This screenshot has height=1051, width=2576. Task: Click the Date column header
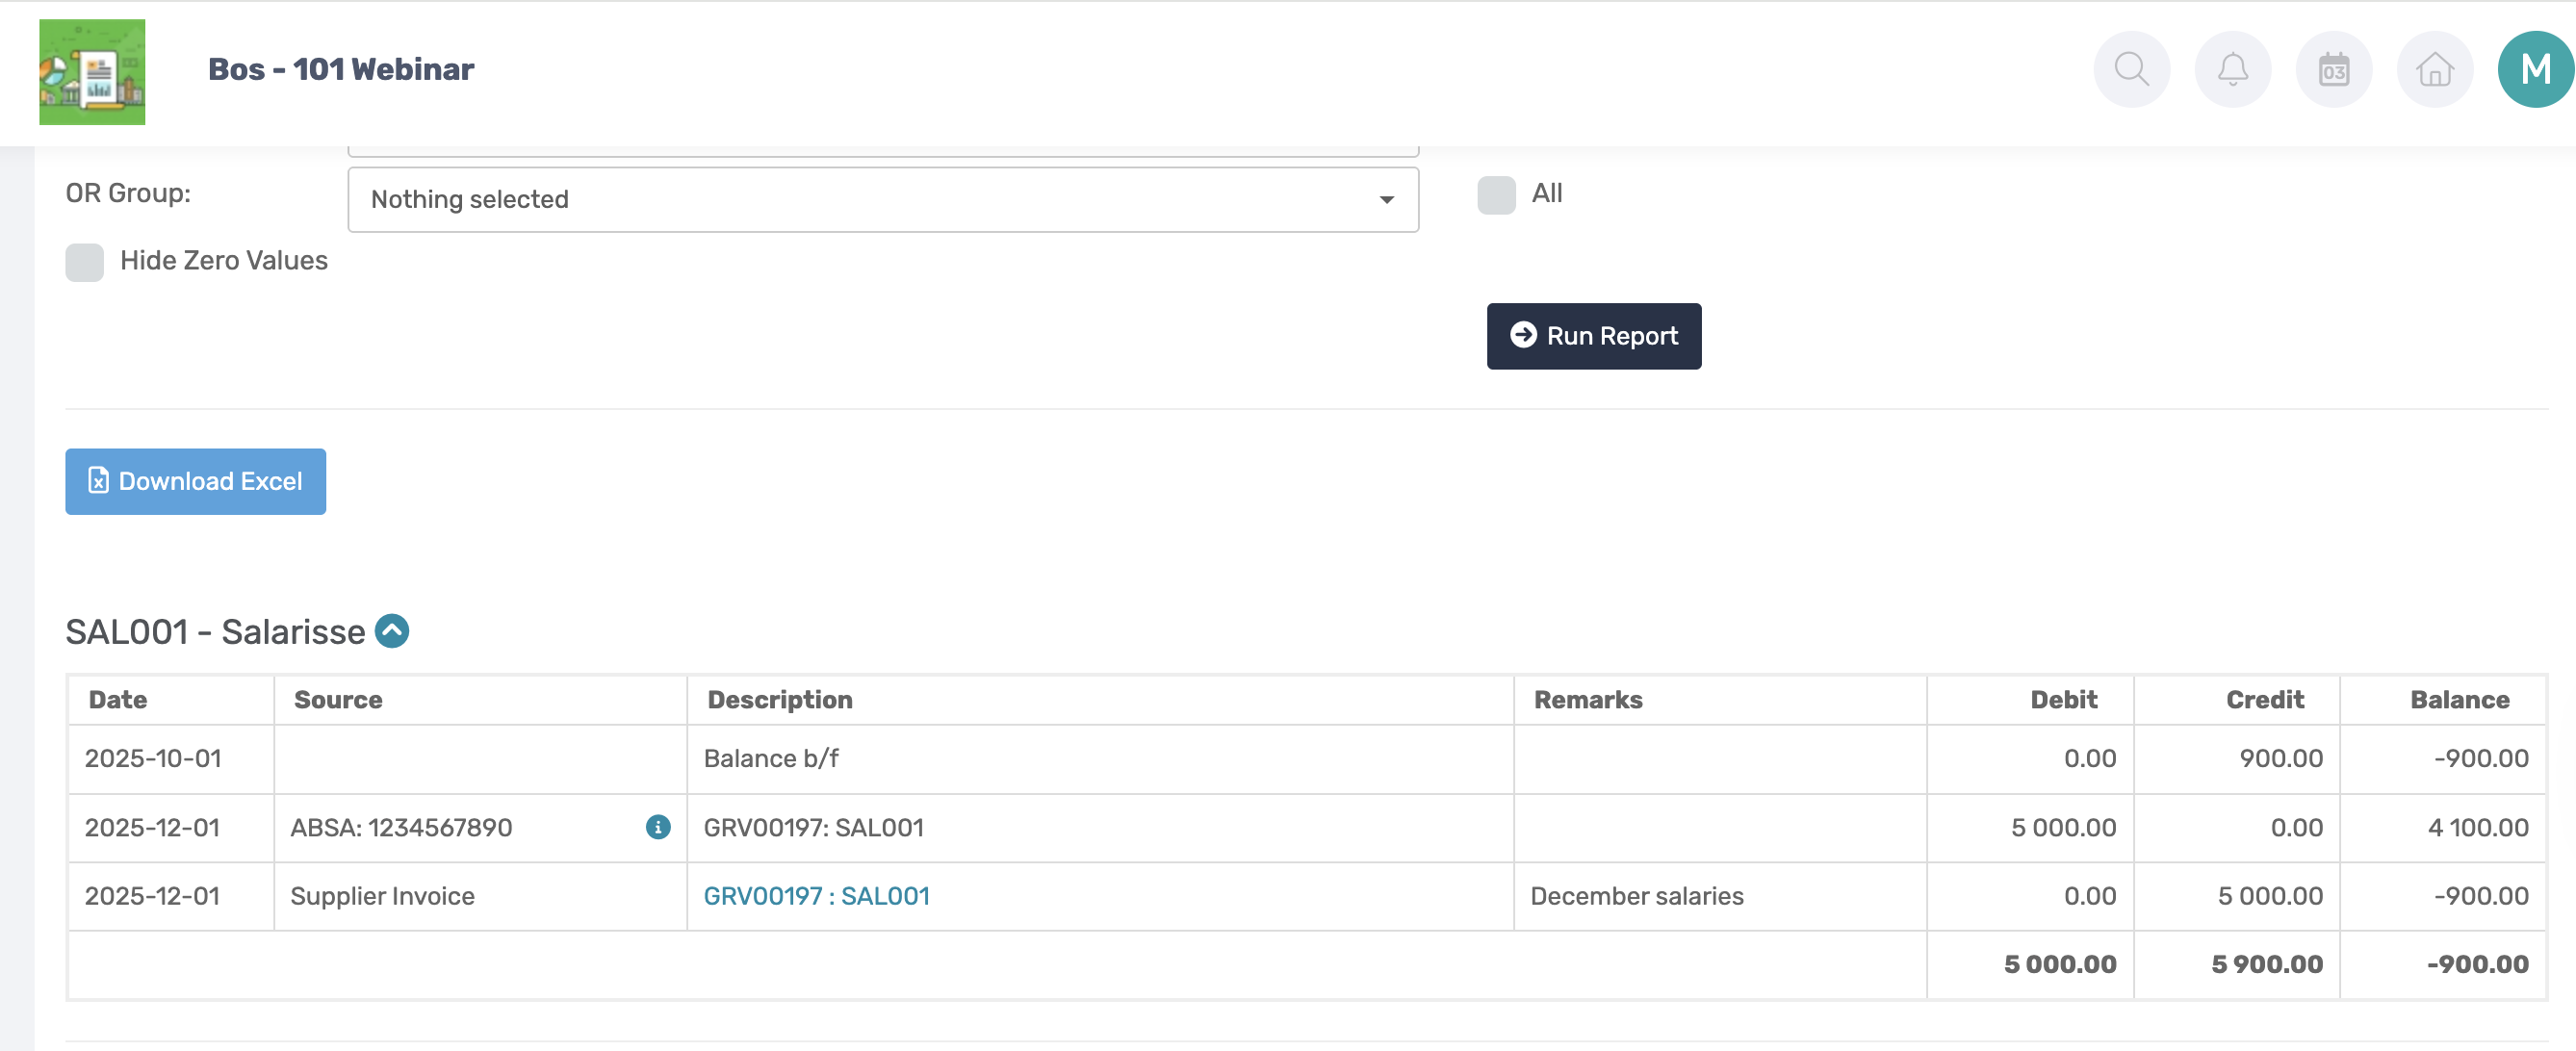click(x=118, y=700)
